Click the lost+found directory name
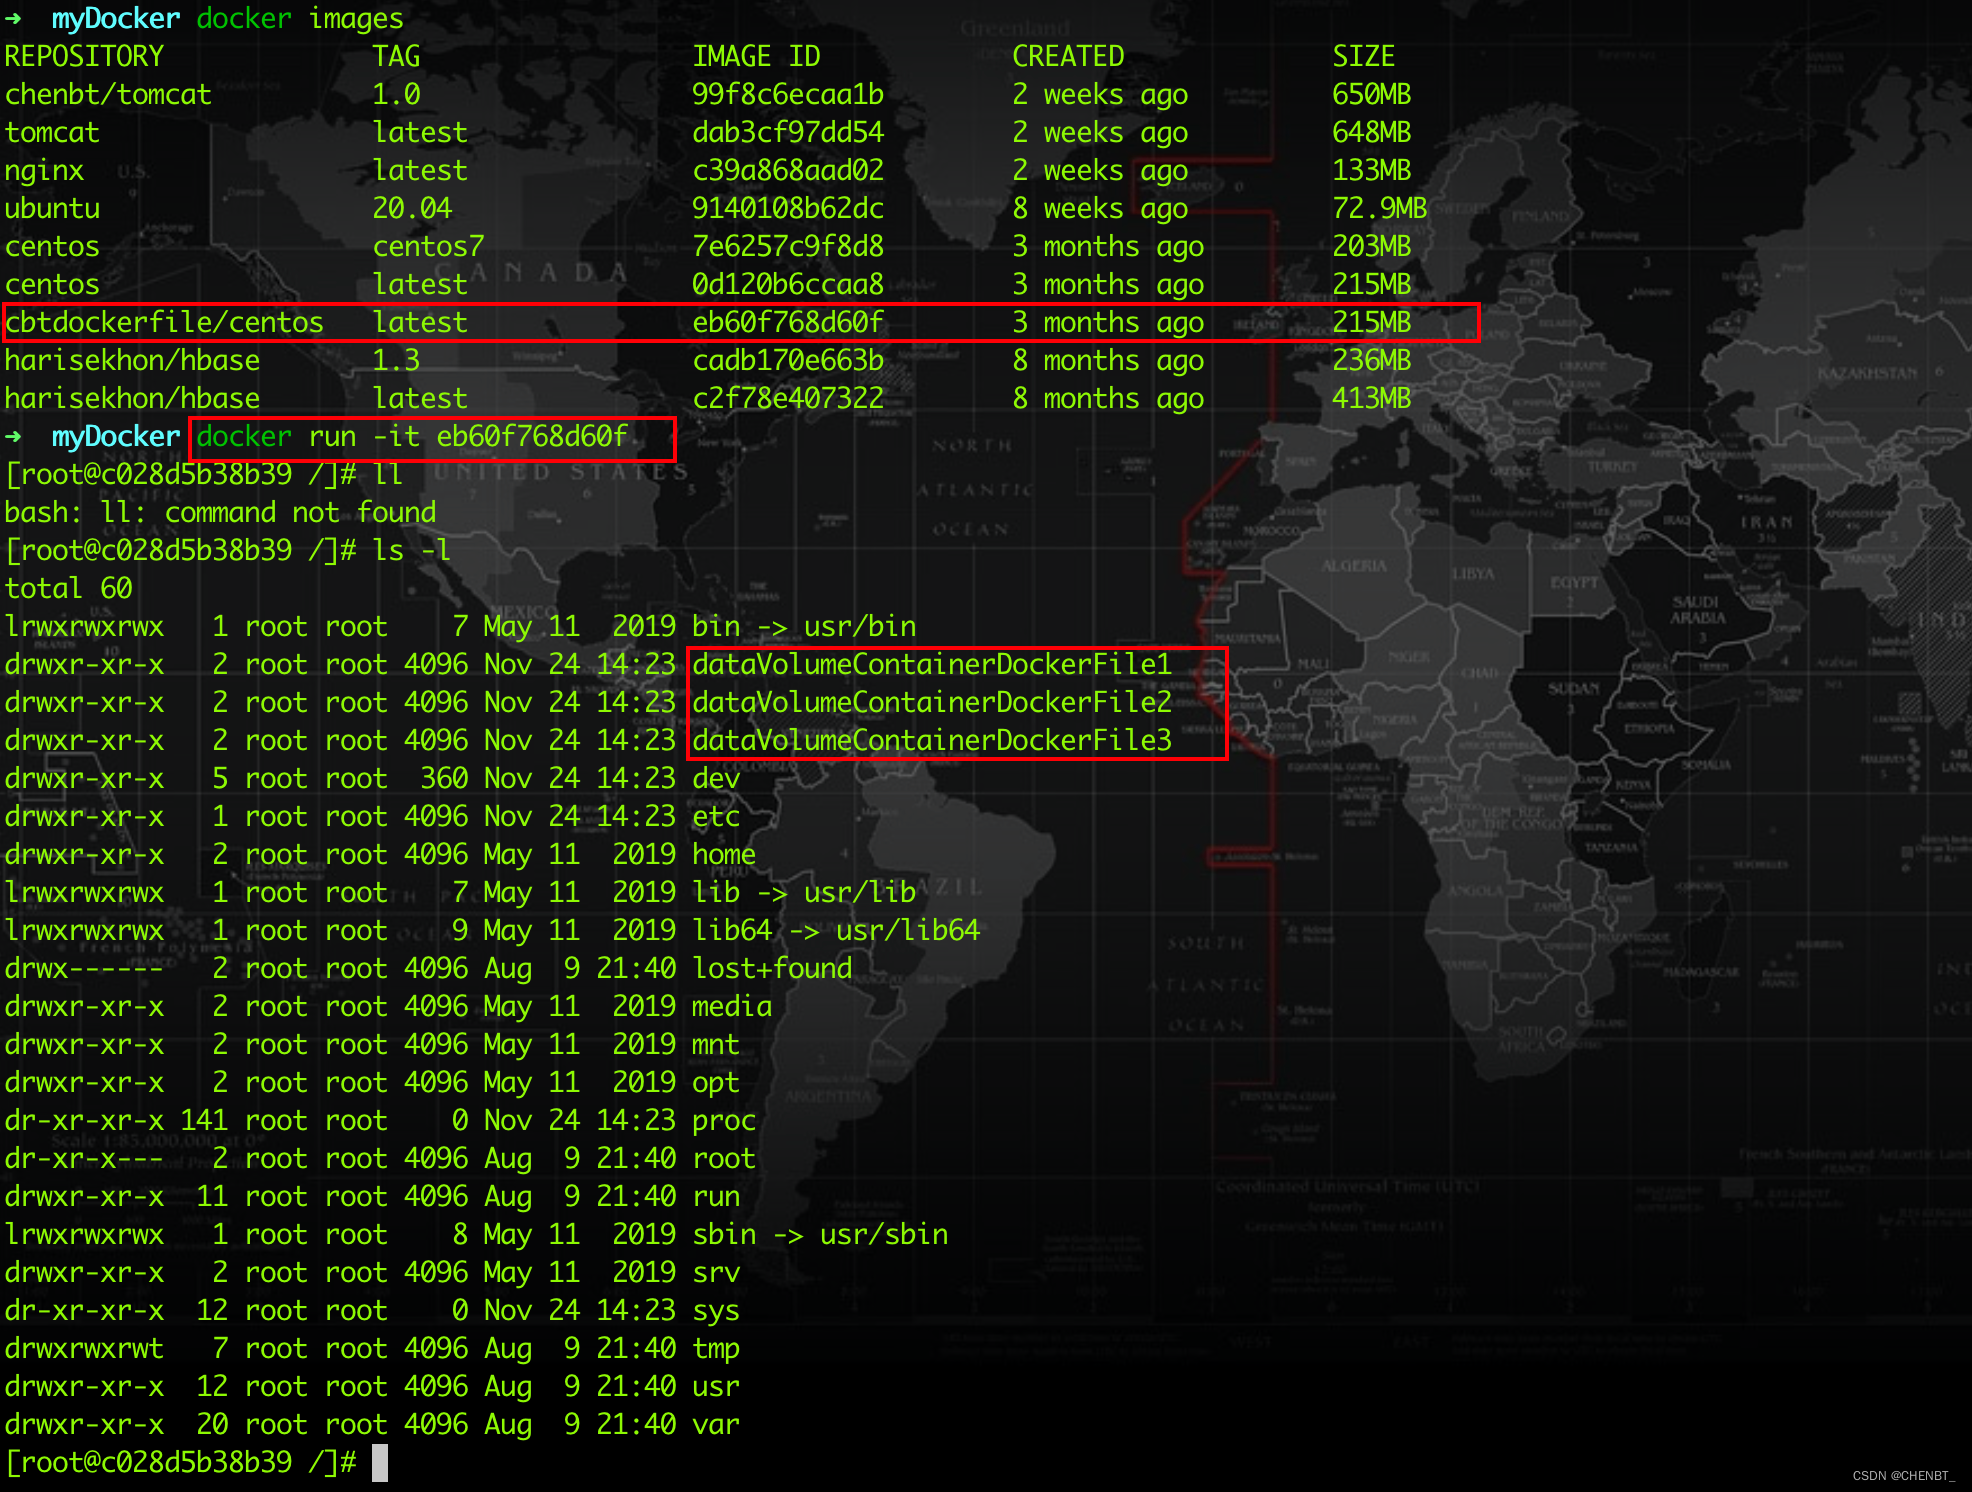1972x1492 pixels. (772, 968)
